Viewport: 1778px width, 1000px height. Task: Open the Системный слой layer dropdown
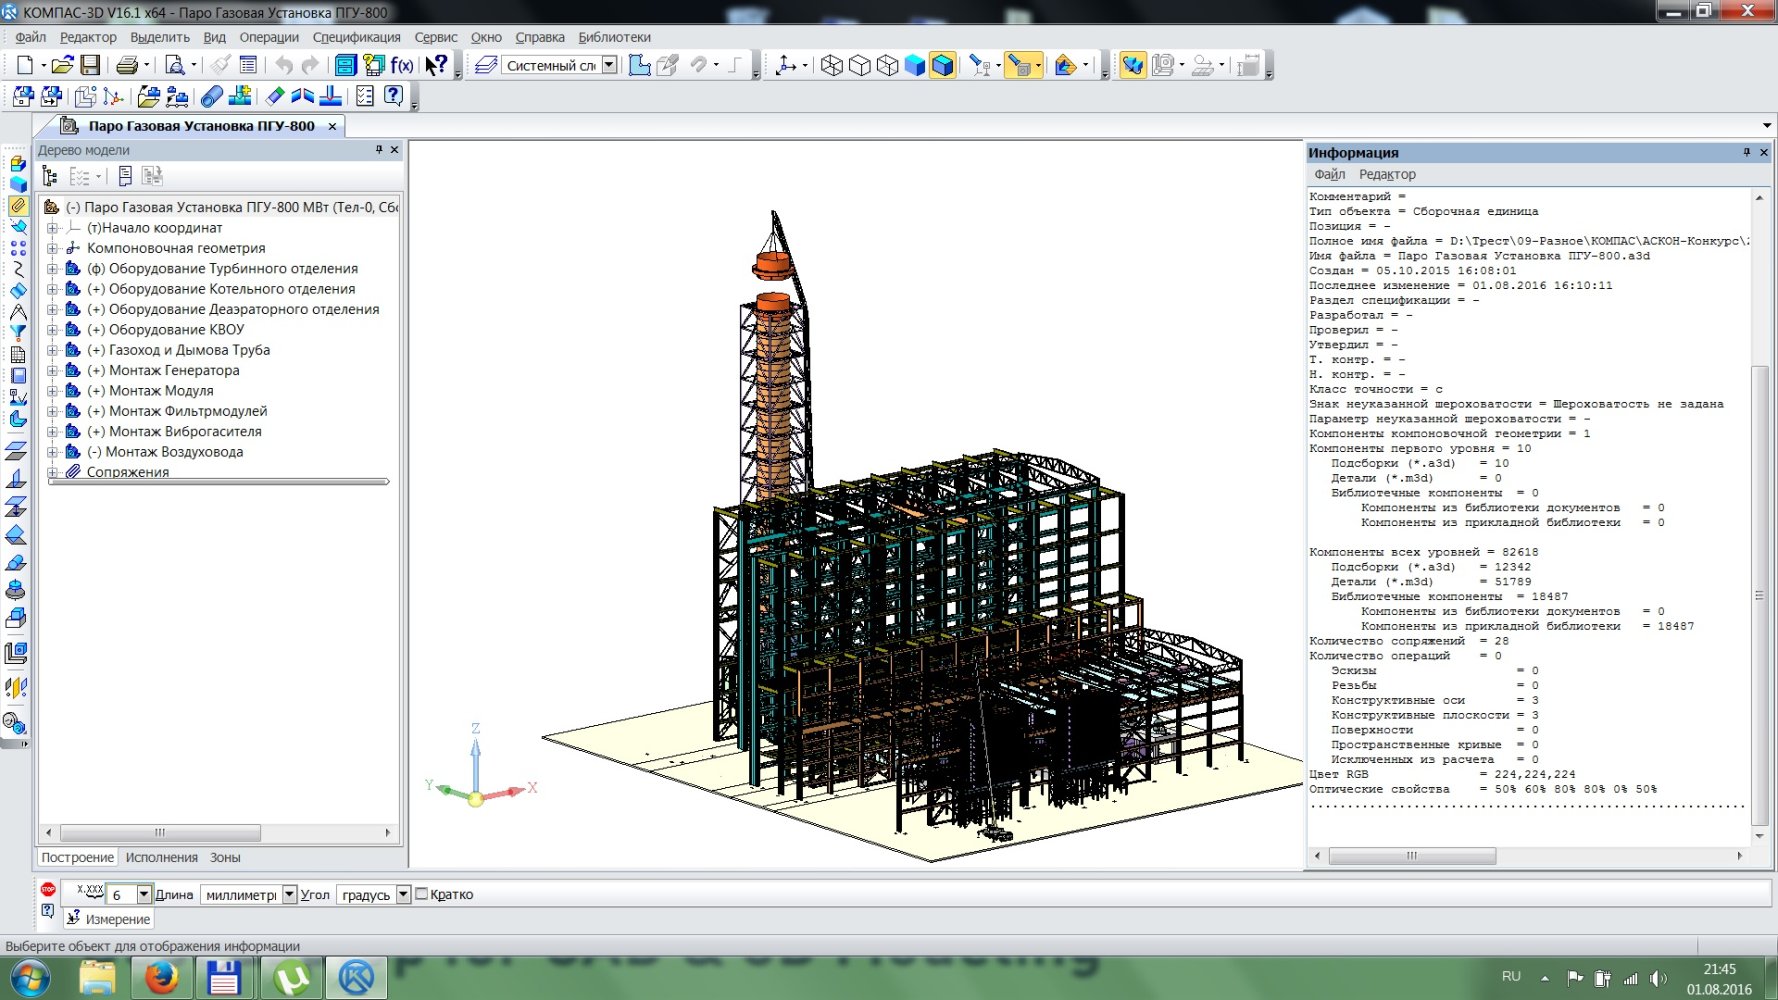coord(609,65)
